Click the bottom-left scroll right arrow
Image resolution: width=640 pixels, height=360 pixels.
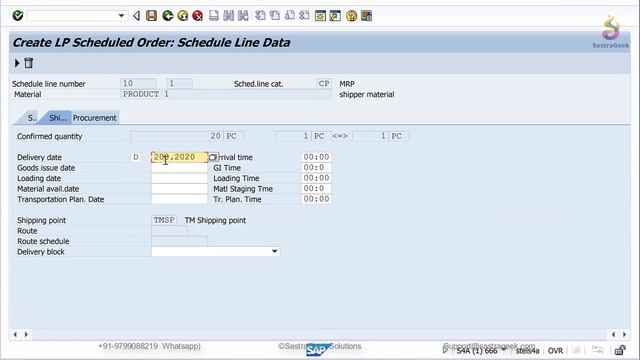(26, 335)
